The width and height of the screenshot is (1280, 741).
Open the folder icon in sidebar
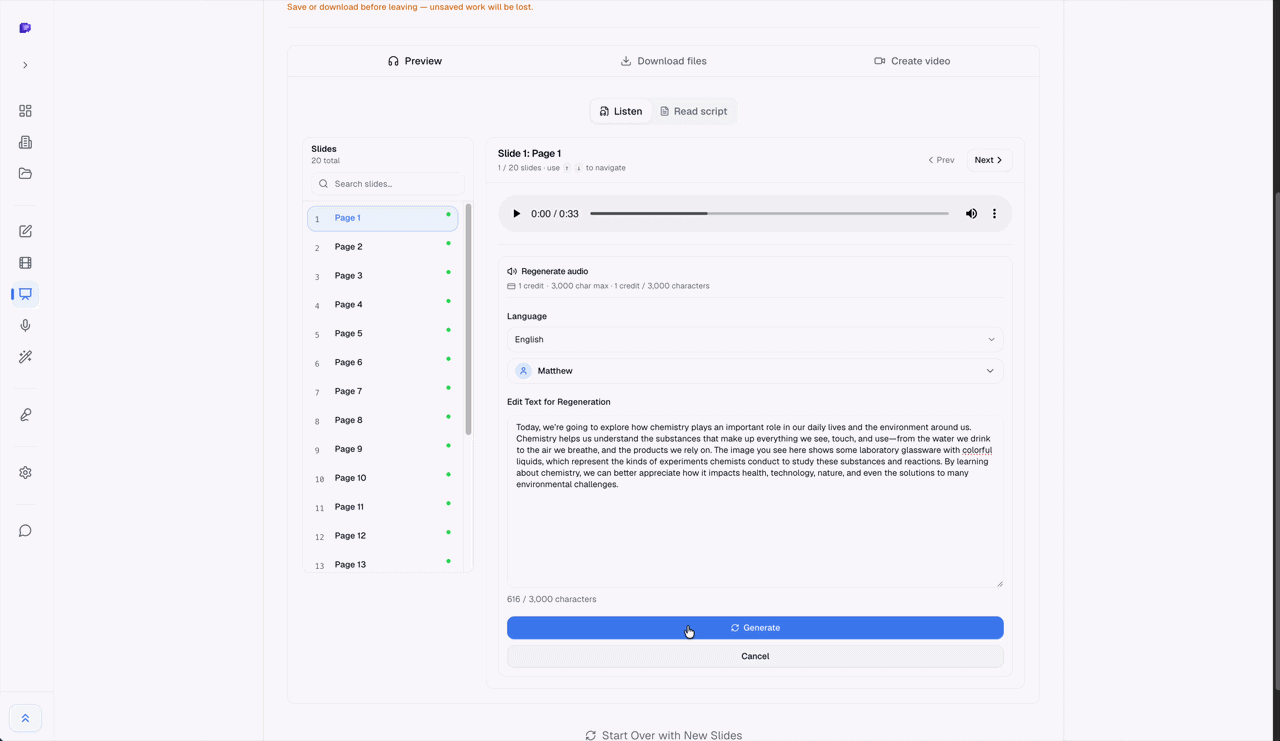click(25, 173)
